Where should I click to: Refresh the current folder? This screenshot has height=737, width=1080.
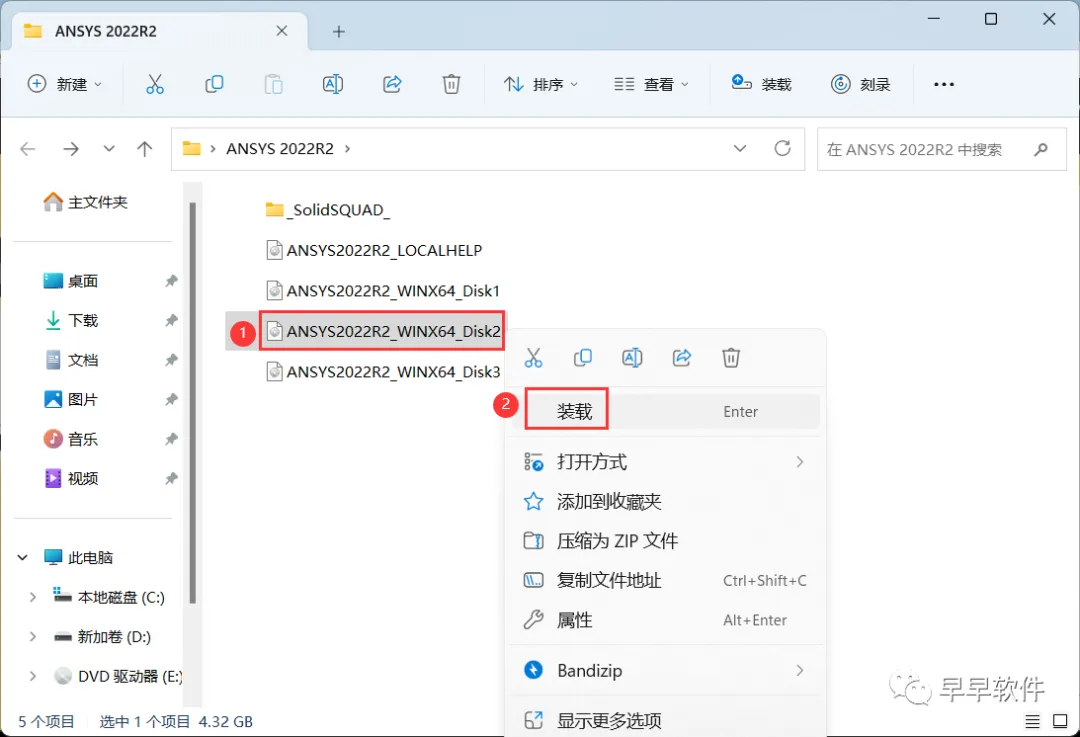click(782, 149)
